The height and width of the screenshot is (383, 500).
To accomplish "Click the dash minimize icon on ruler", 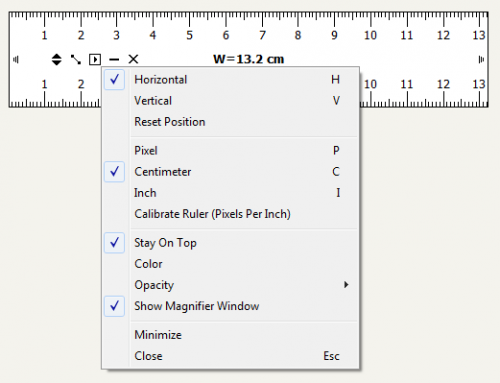I will pyautogui.click(x=114, y=60).
